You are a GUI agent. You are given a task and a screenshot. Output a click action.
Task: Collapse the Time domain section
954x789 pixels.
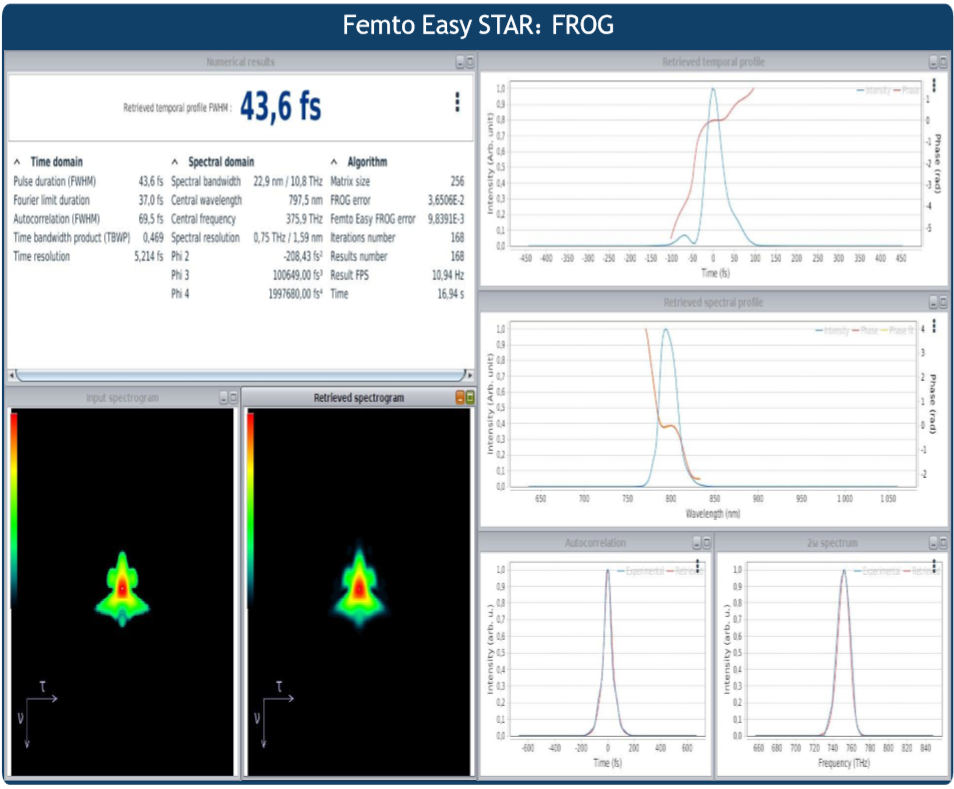click(17, 162)
